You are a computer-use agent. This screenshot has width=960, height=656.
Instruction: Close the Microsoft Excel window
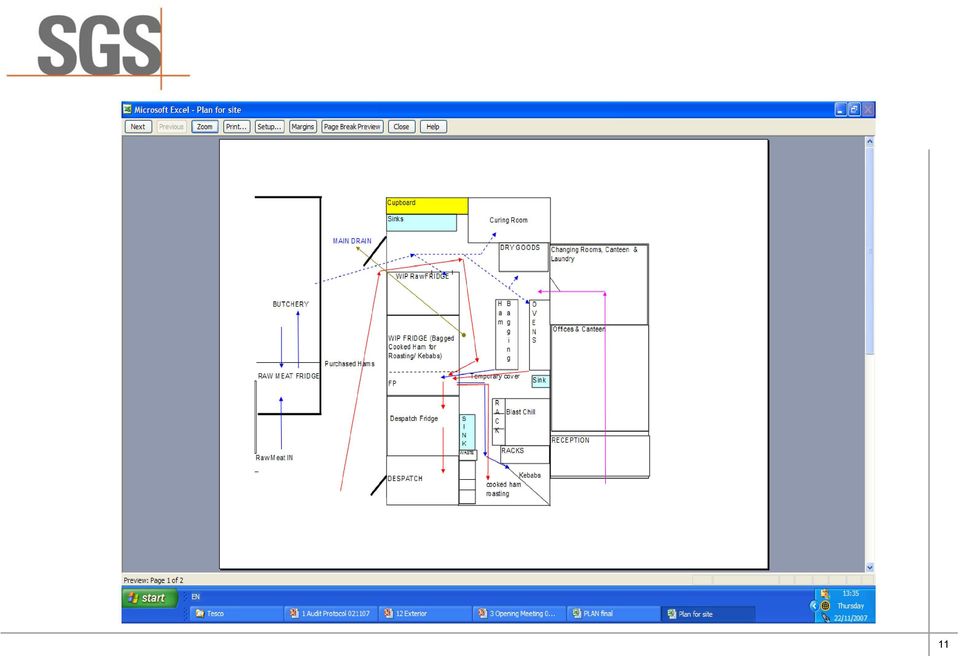coord(868,110)
